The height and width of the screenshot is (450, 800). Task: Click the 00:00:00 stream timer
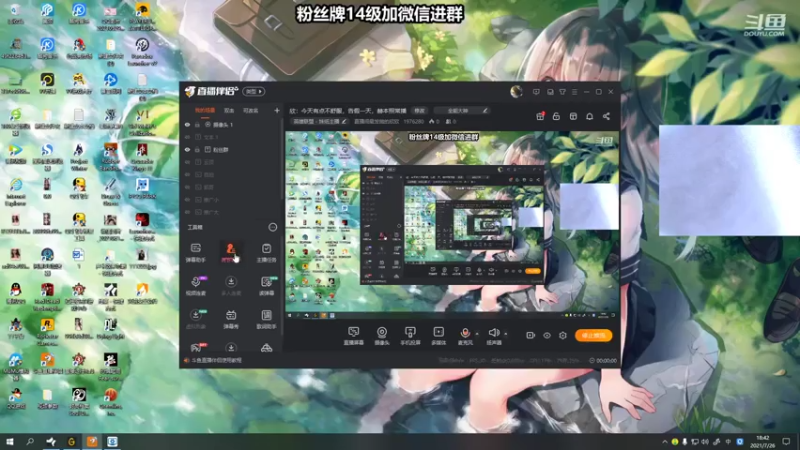click(606, 360)
